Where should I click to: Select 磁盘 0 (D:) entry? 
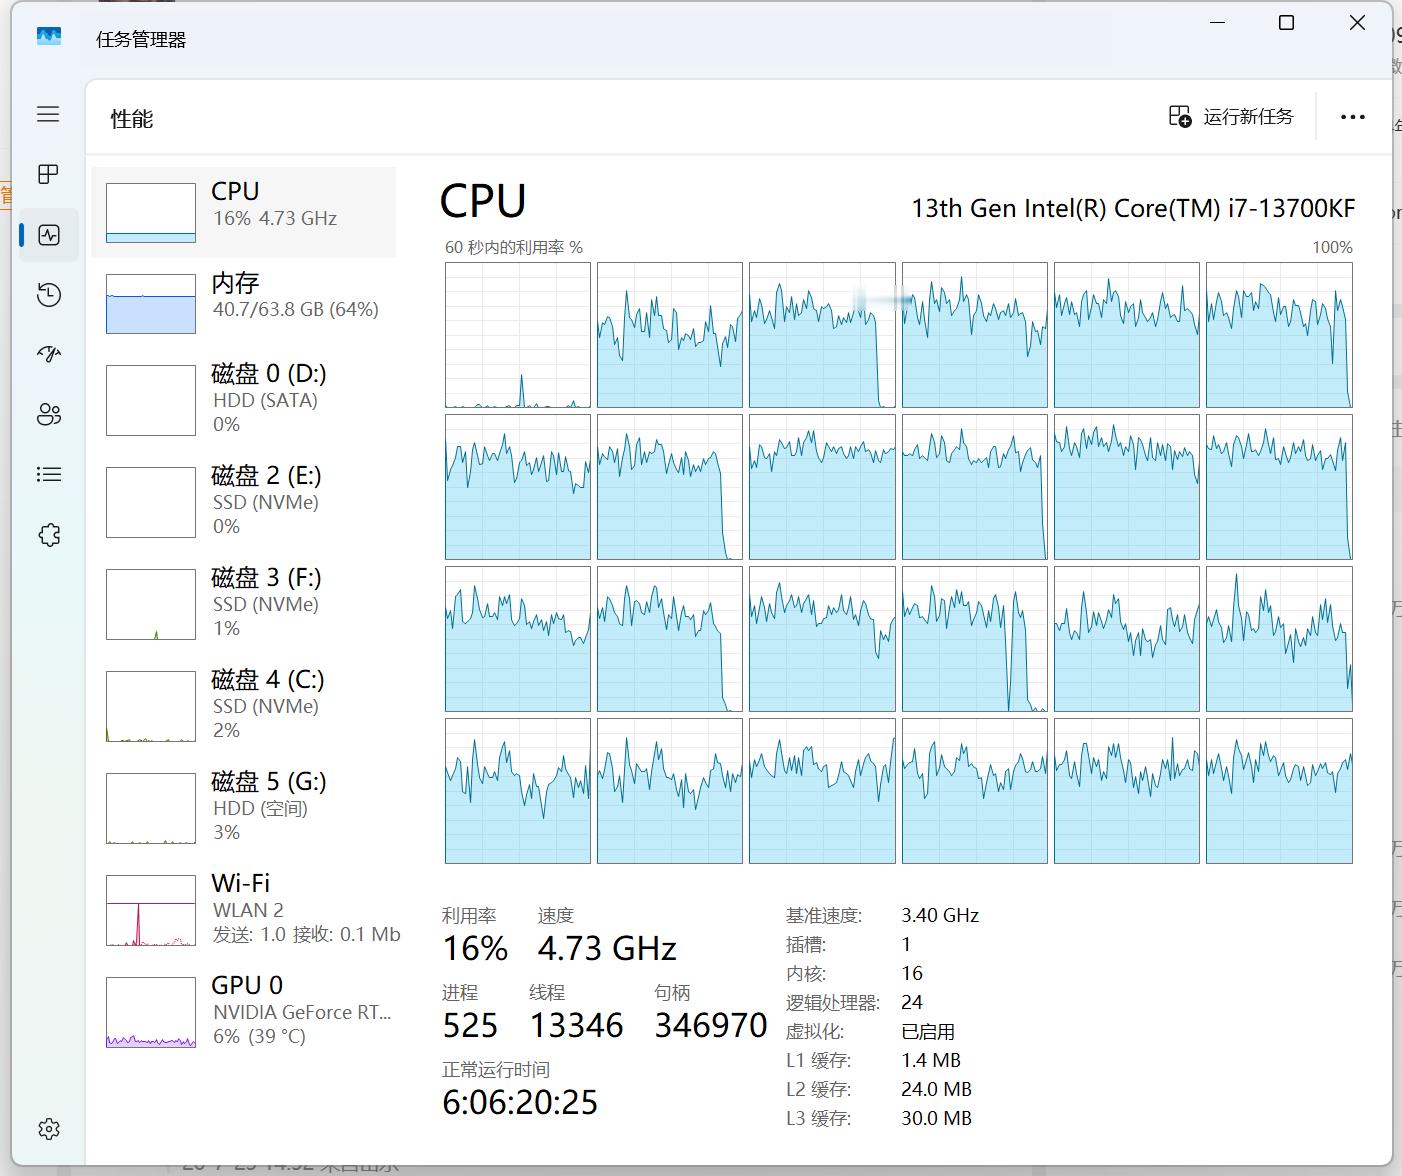244,400
